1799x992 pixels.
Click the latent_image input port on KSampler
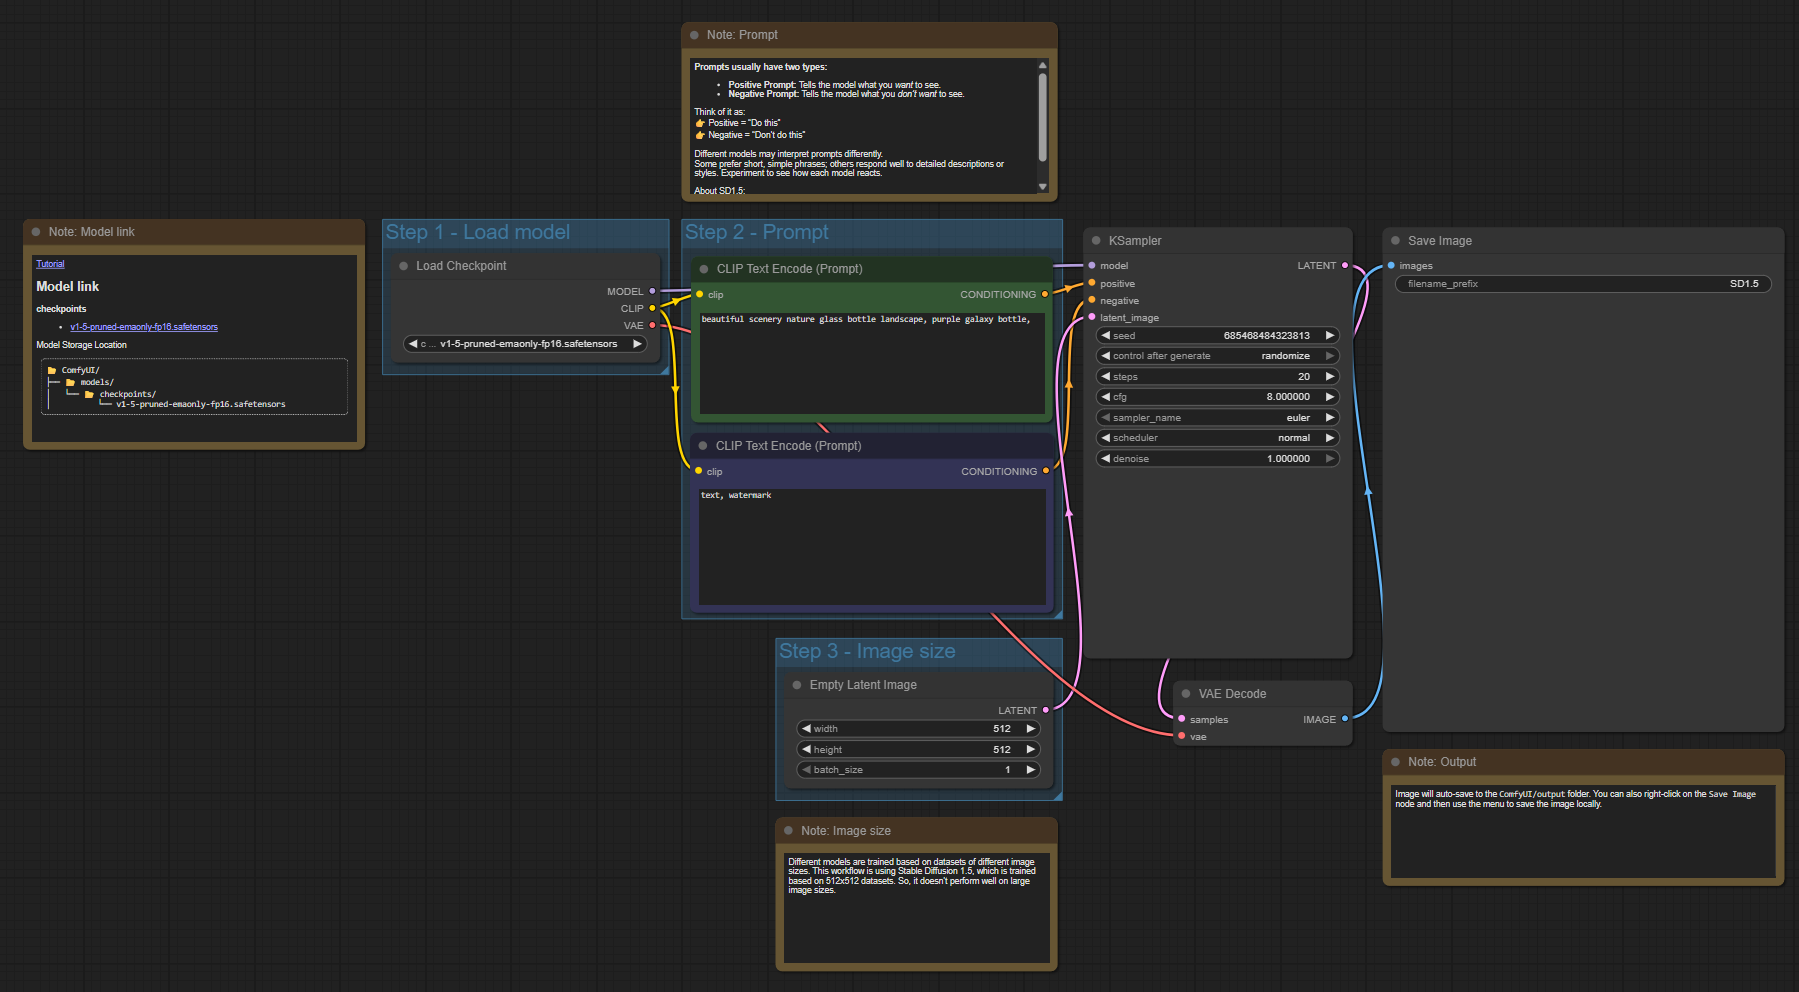(x=1092, y=317)
